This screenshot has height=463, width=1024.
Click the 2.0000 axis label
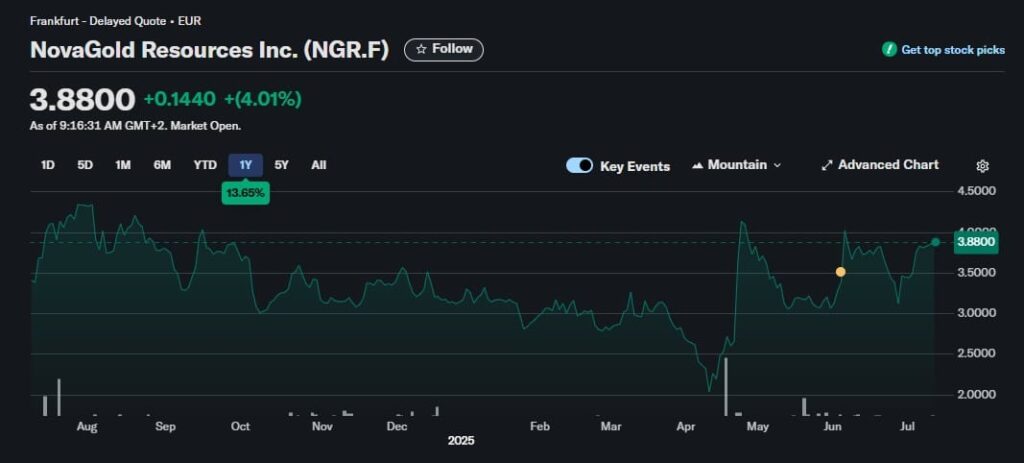975,394
